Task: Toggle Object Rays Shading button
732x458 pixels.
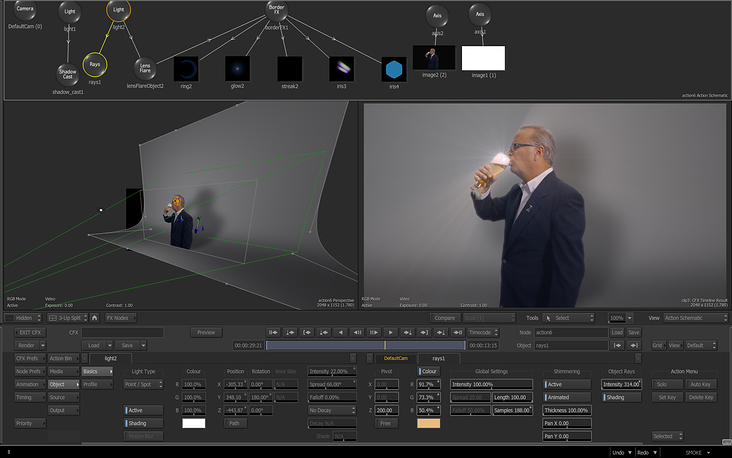Action: (621, 397)
